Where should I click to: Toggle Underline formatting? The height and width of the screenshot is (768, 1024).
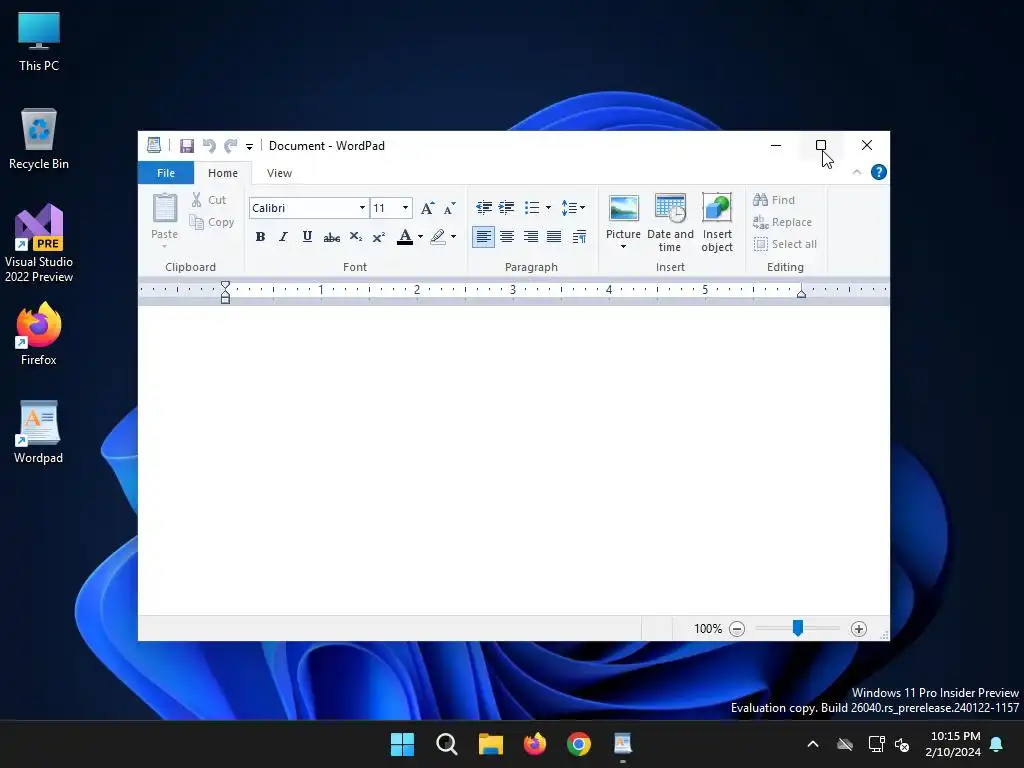click(307, 236)
